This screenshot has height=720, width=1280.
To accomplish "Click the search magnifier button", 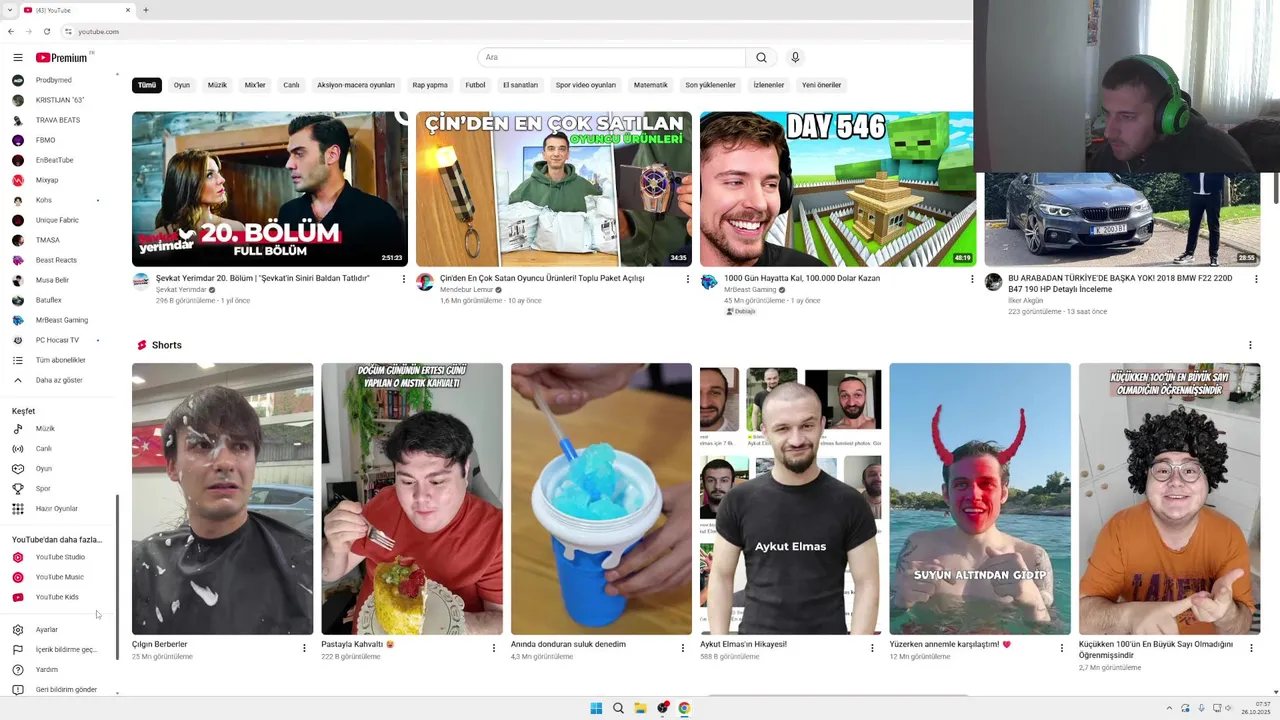I will [x=761, y=58].
